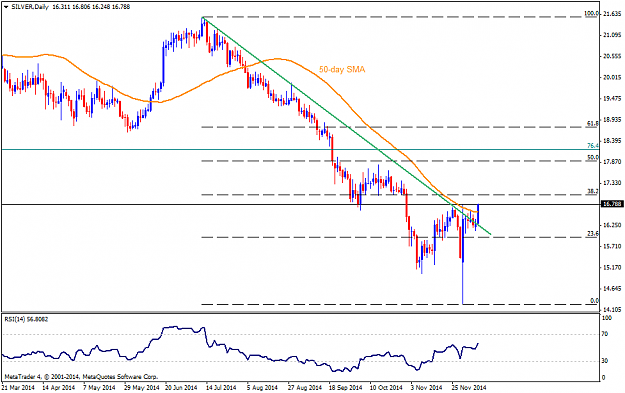
Task: Click date label 27 Aug 2014
Action: pyautogui.click(x=305, y=387)
